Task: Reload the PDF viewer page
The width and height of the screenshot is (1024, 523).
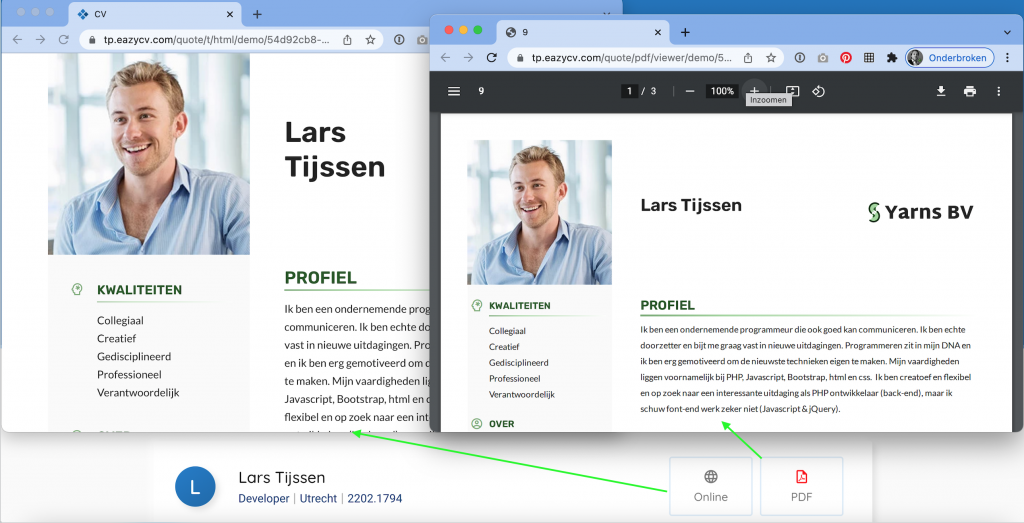Action: click(x=492, y=58)
